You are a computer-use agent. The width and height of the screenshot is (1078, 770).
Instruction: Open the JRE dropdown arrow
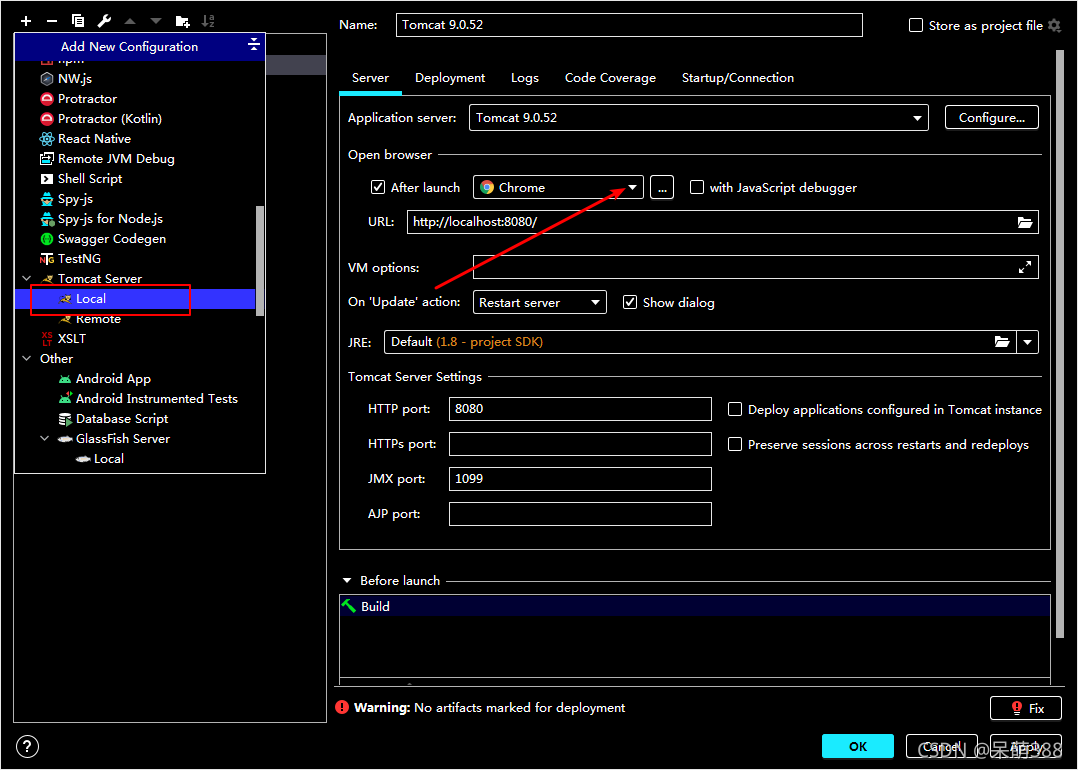tap(1028, 342)
